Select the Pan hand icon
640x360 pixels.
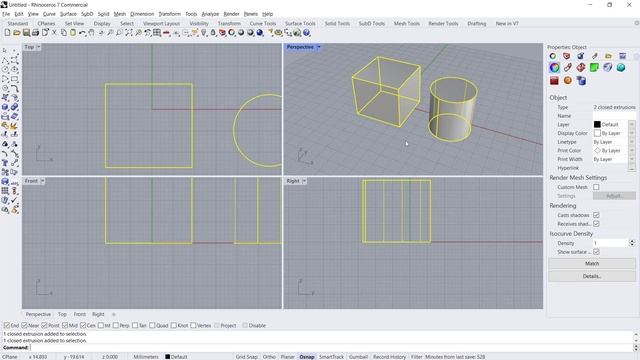tap(91, 33)
